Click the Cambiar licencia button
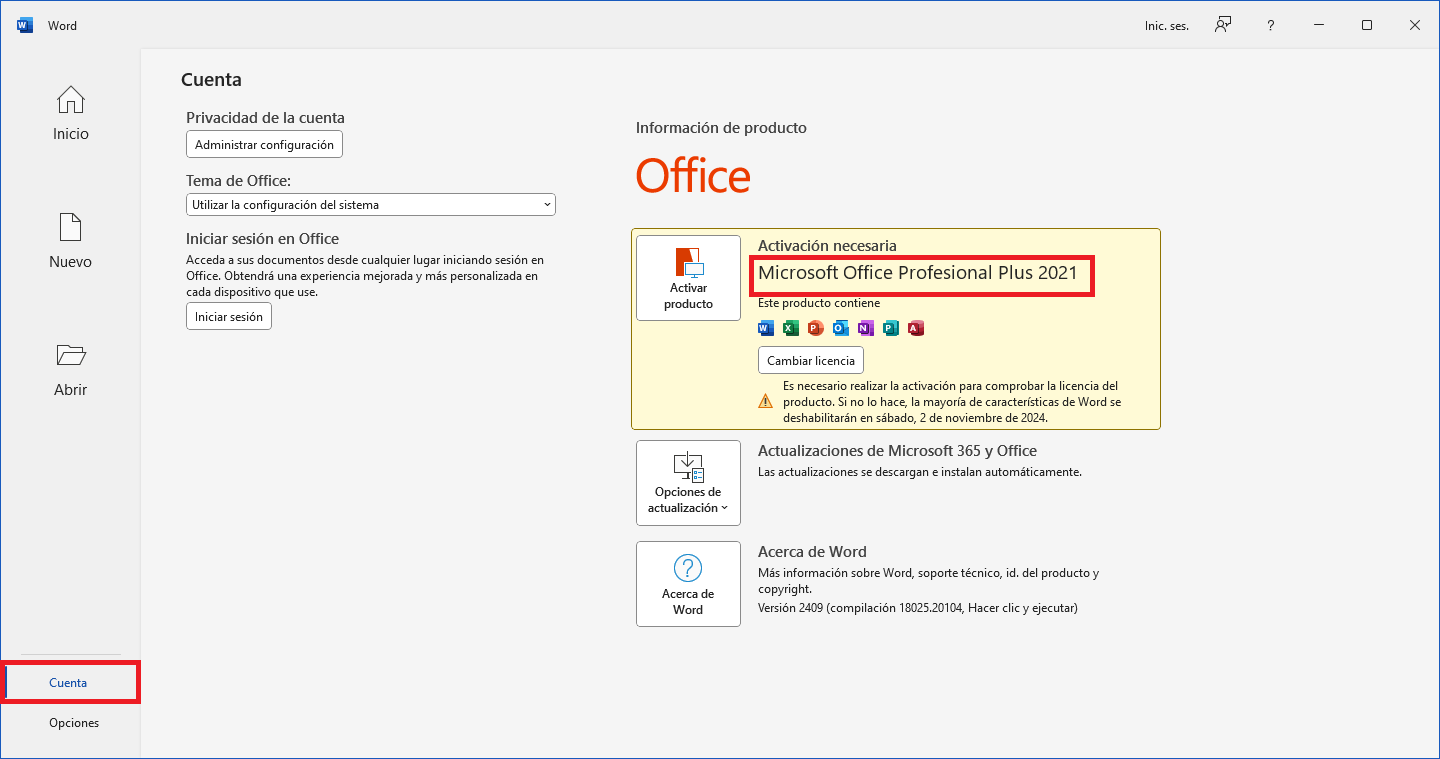Image resolution: width=1440 pixels, height=759 pixels. 810,360
